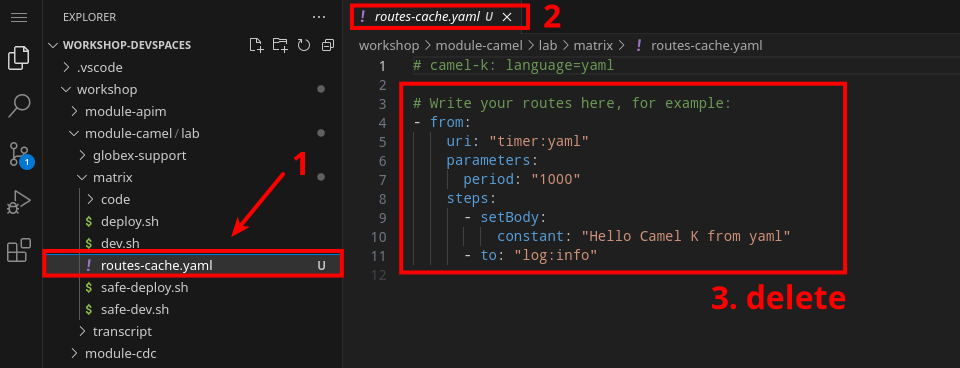Open the hamburger application menu

[x=19, y=17]
